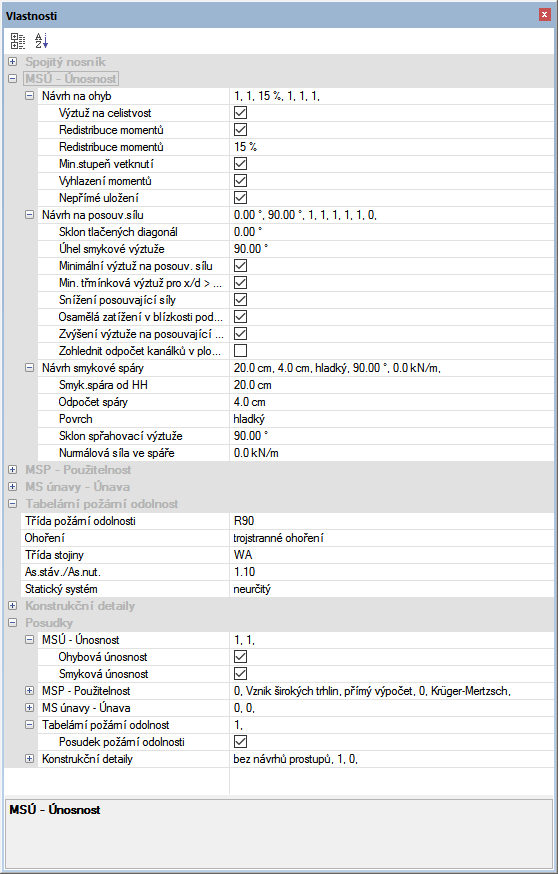Close the Vlastnosti panel
Image resolution: width=558 pixels, height=874 pixels.
point(545,15)
